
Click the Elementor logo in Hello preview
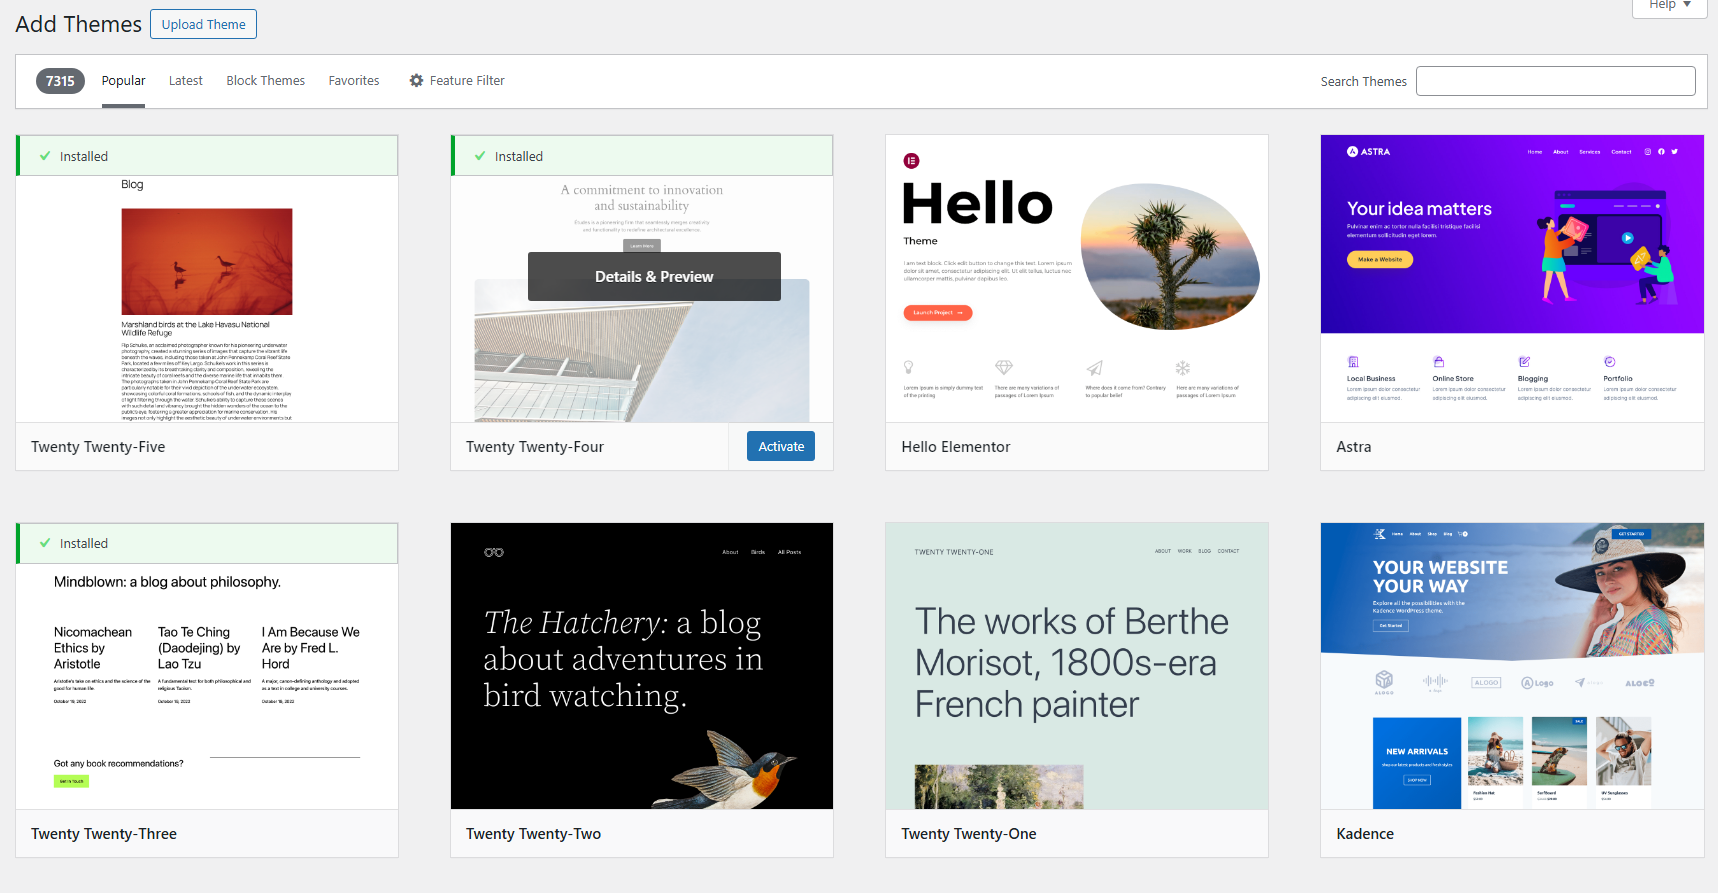pos(911,161)
